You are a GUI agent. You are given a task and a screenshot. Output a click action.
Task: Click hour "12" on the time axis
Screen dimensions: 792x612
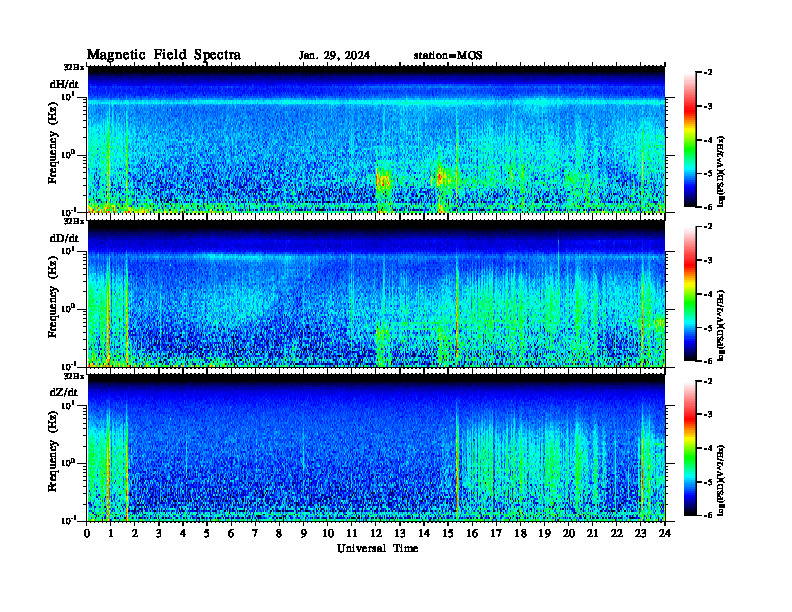(x=376, y=533)
